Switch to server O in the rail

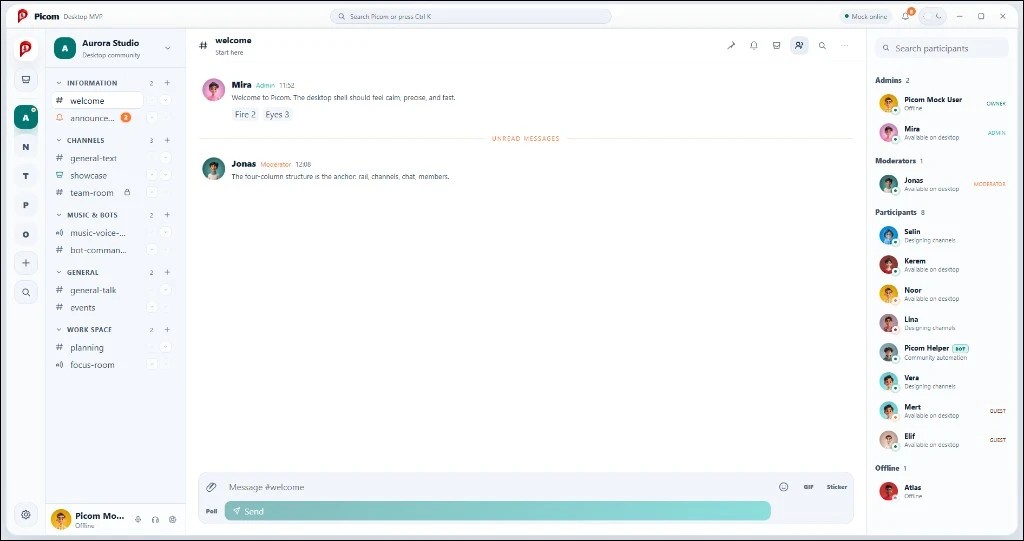click(26, 234)
